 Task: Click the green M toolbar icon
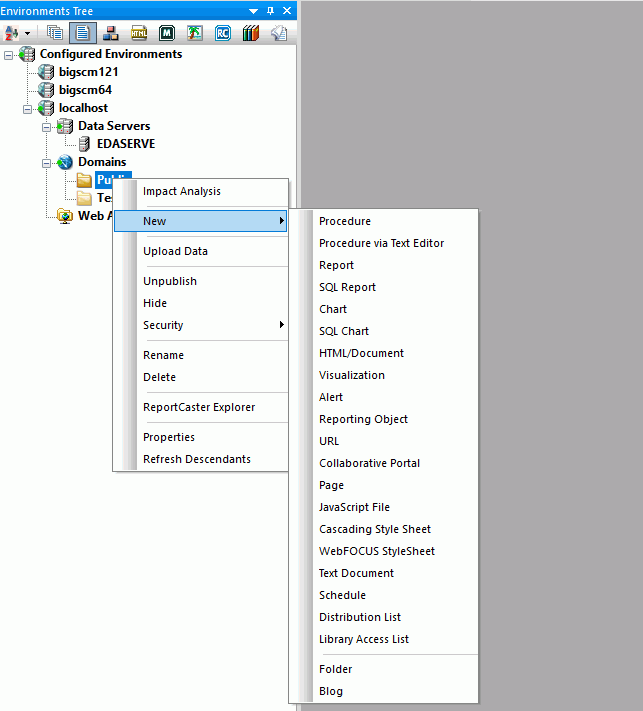(167, 33)
